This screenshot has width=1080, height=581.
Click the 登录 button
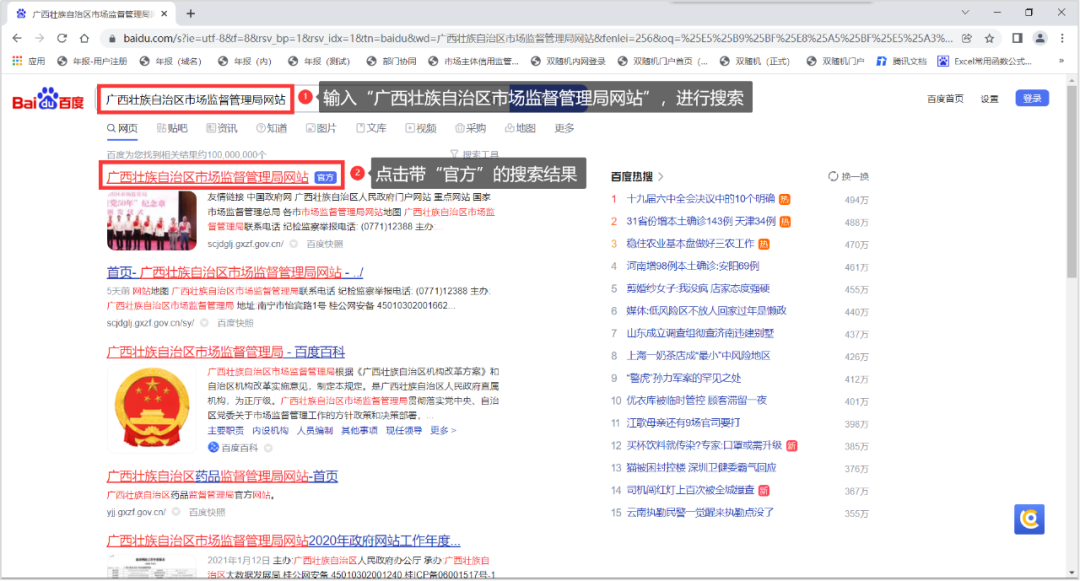click(x=1032, y=98)
